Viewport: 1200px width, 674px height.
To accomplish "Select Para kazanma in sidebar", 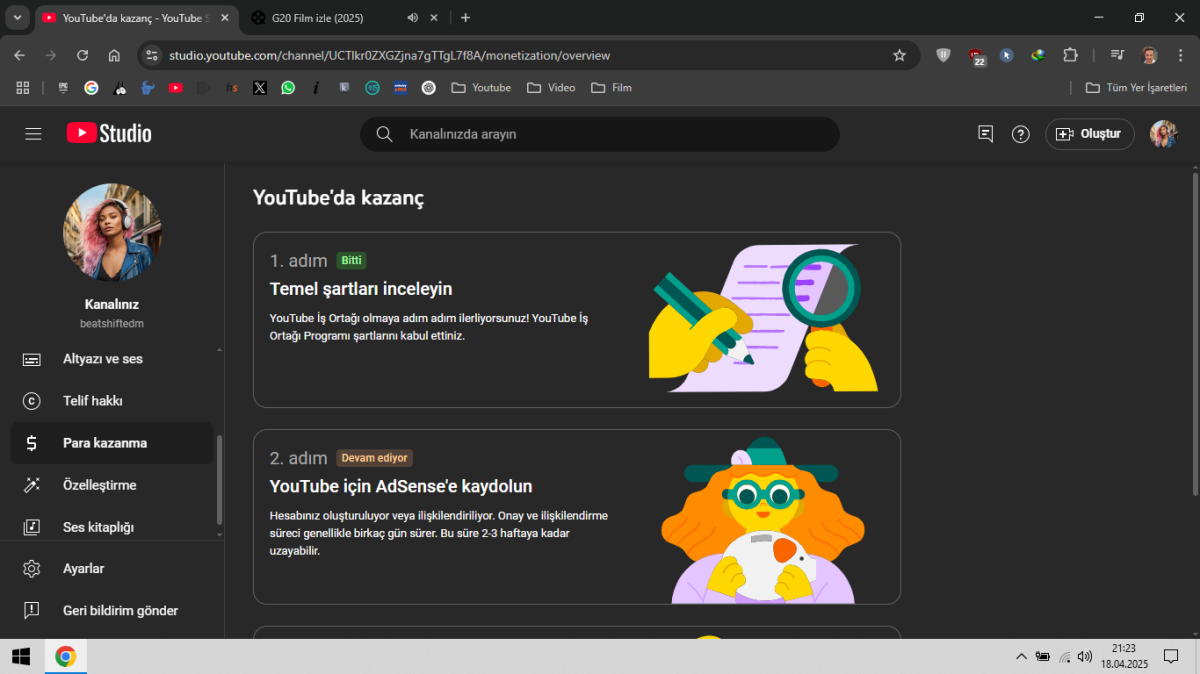I will pyautogui.click(x=112, y=443).
